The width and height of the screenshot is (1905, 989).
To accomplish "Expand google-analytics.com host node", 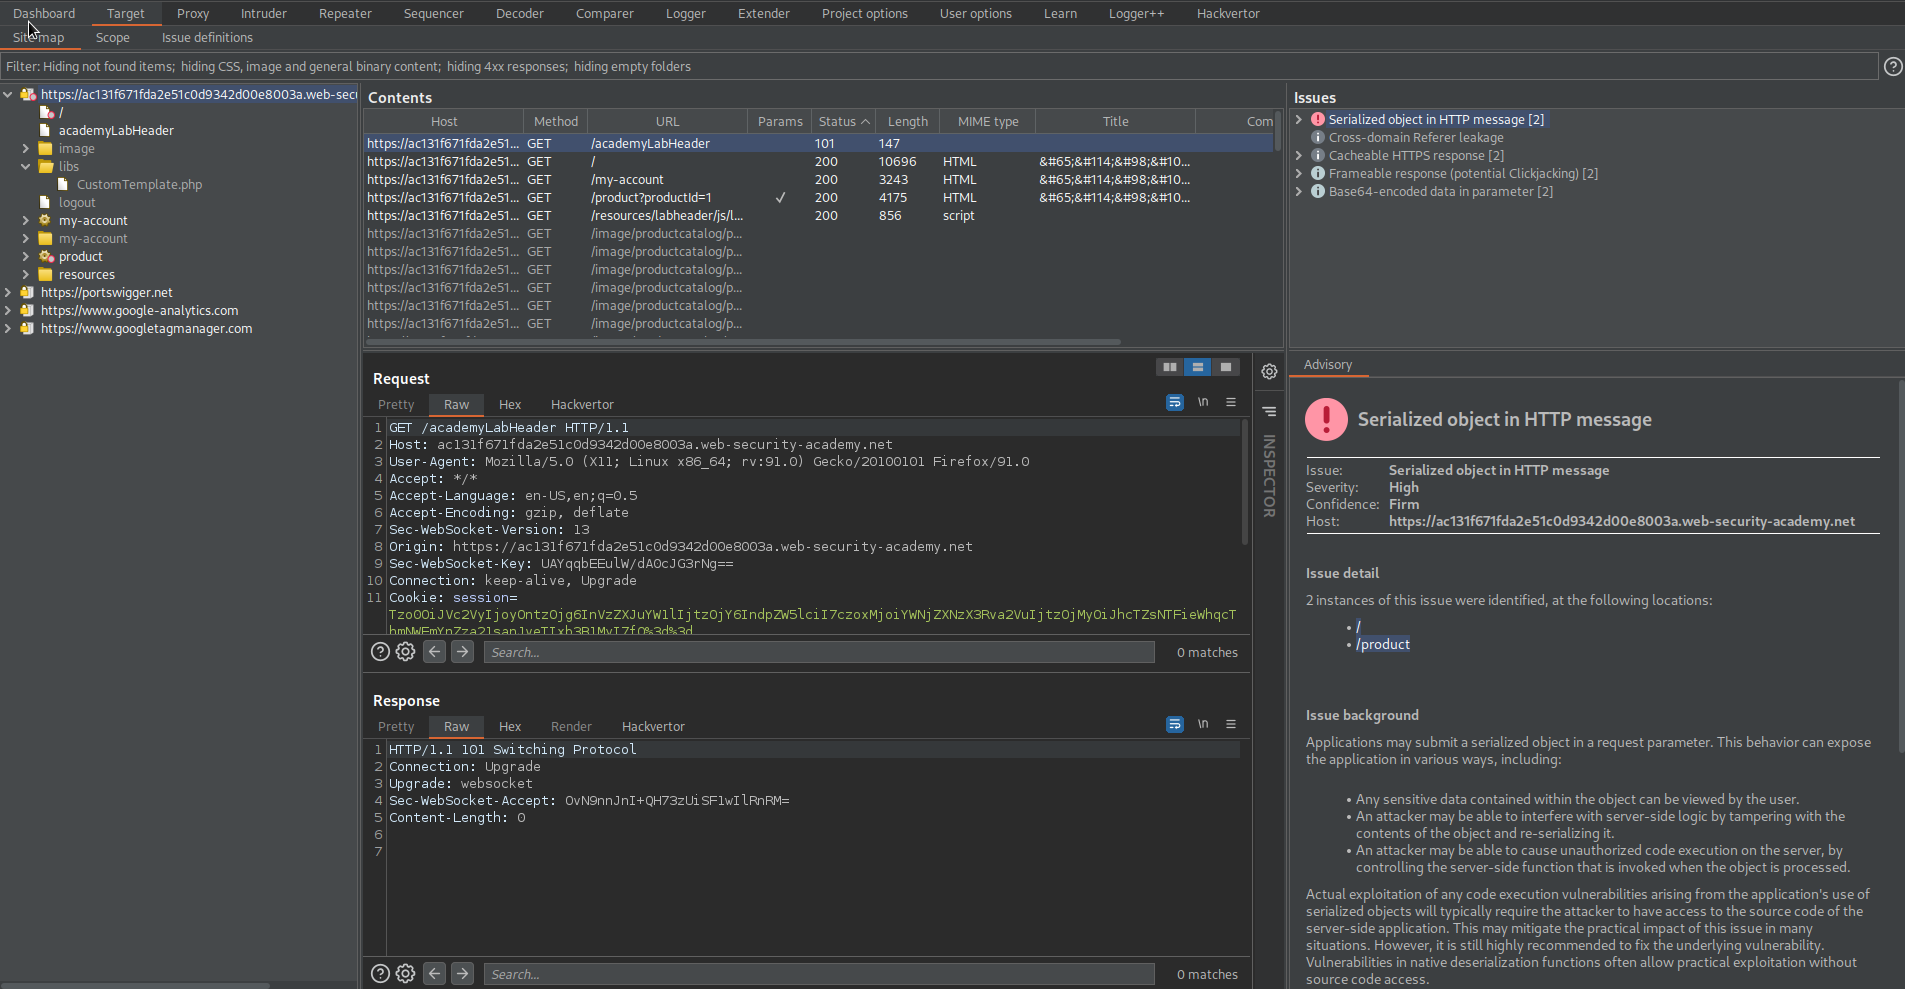I will [8, 310].
